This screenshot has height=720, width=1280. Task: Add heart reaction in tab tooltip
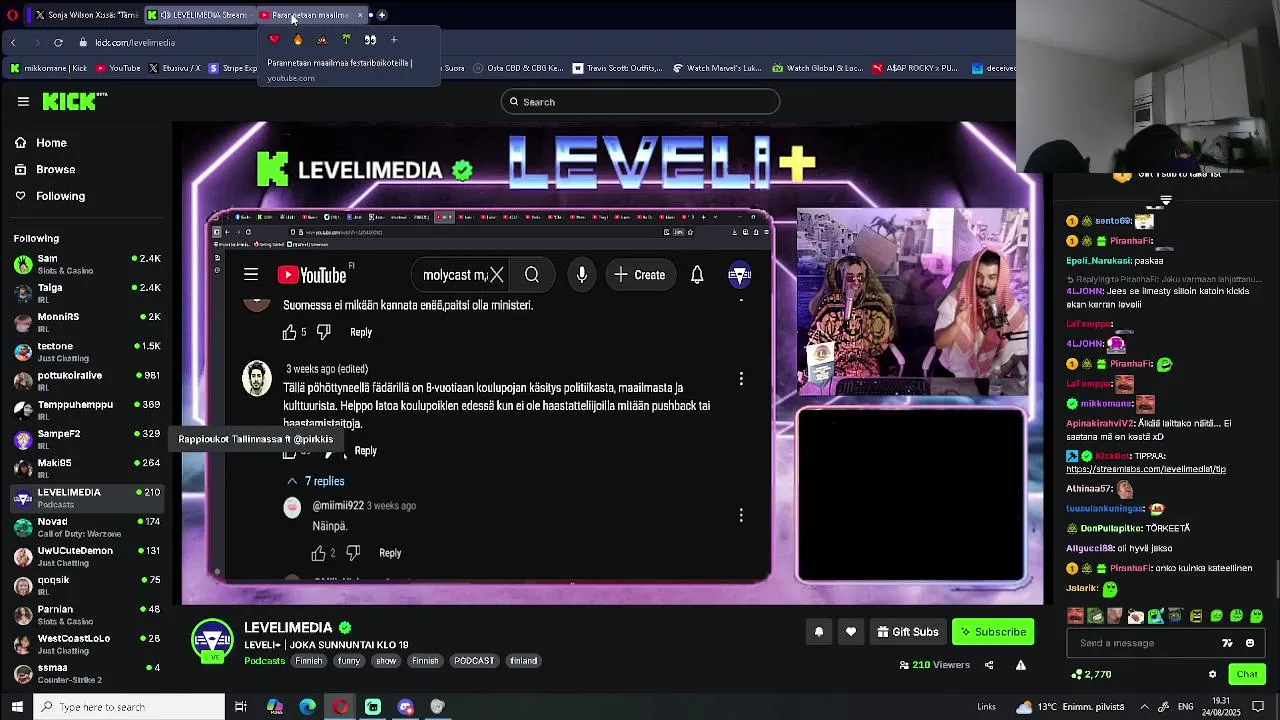[x=274, y=40]
